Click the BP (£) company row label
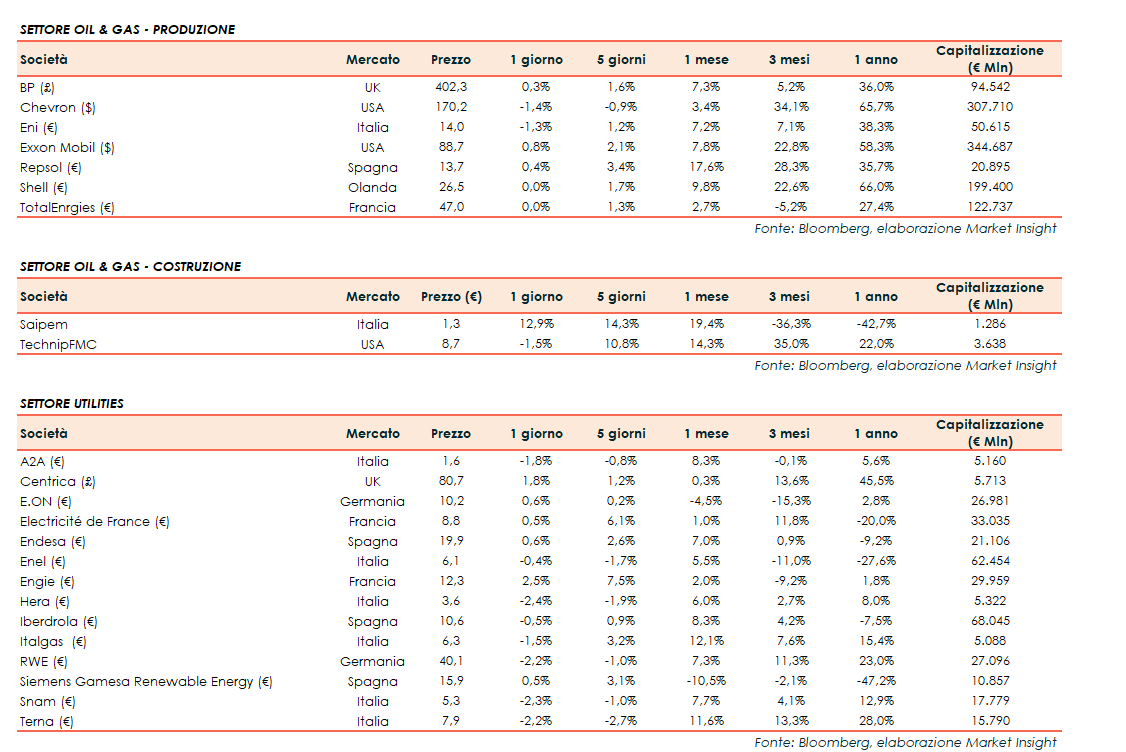The height and width of the screenshot is (752, 1126). pyautogui.click(x=37, y=87)
